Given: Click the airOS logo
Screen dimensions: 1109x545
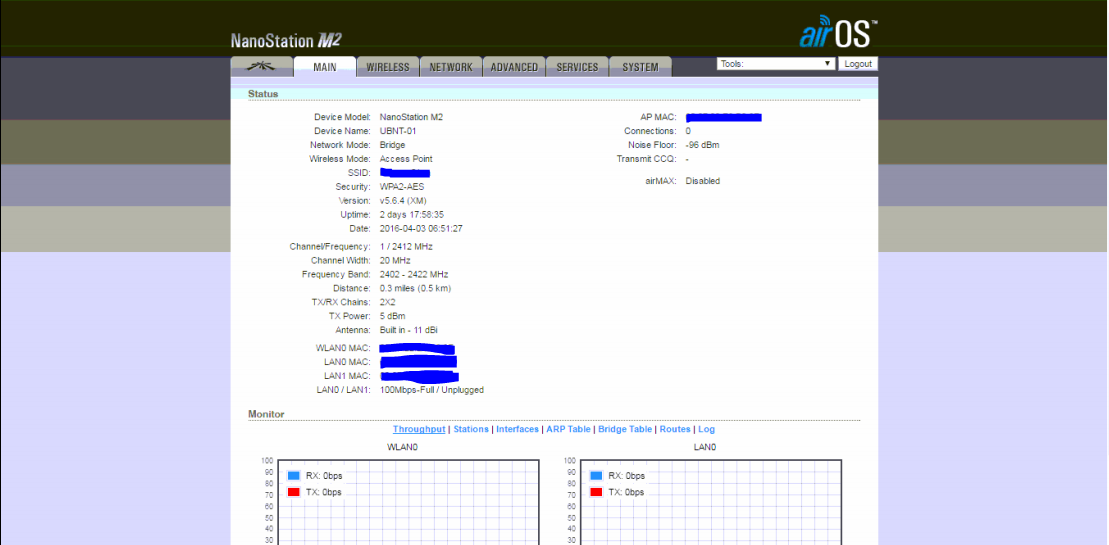Looking at the screenshot, I should [x=838, y=32].
